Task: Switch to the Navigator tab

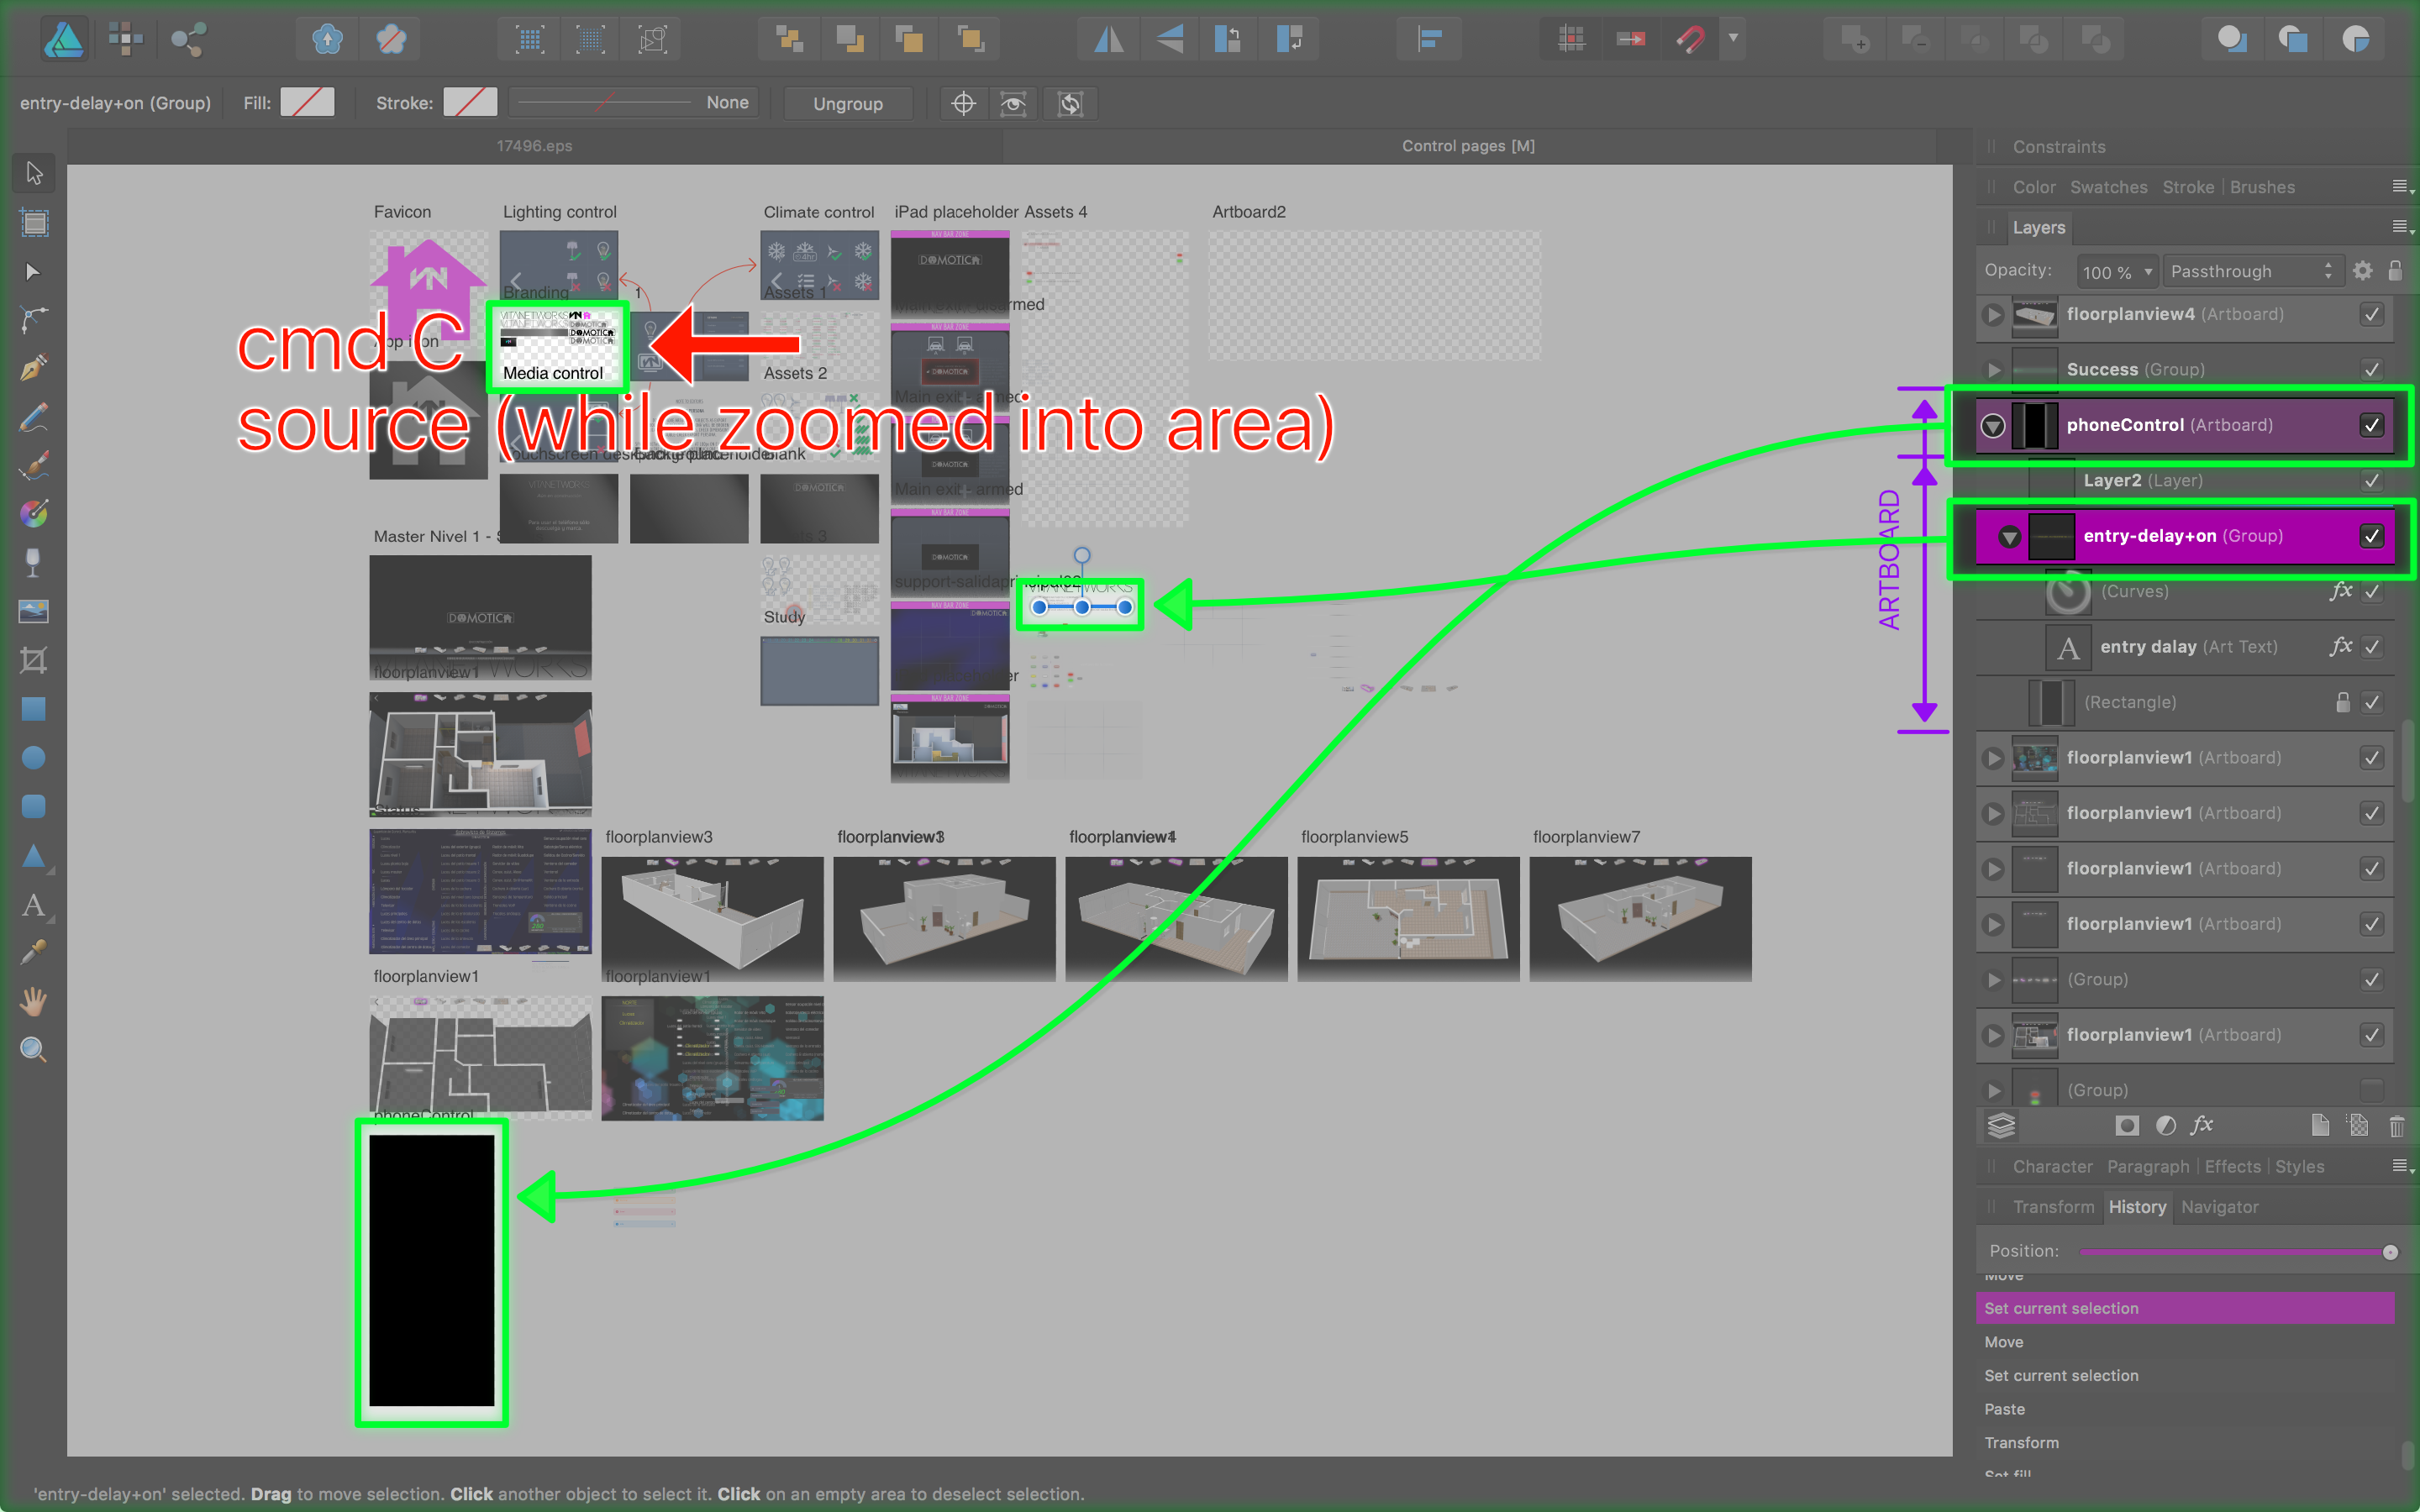Action: [x=2219, y=1207]
